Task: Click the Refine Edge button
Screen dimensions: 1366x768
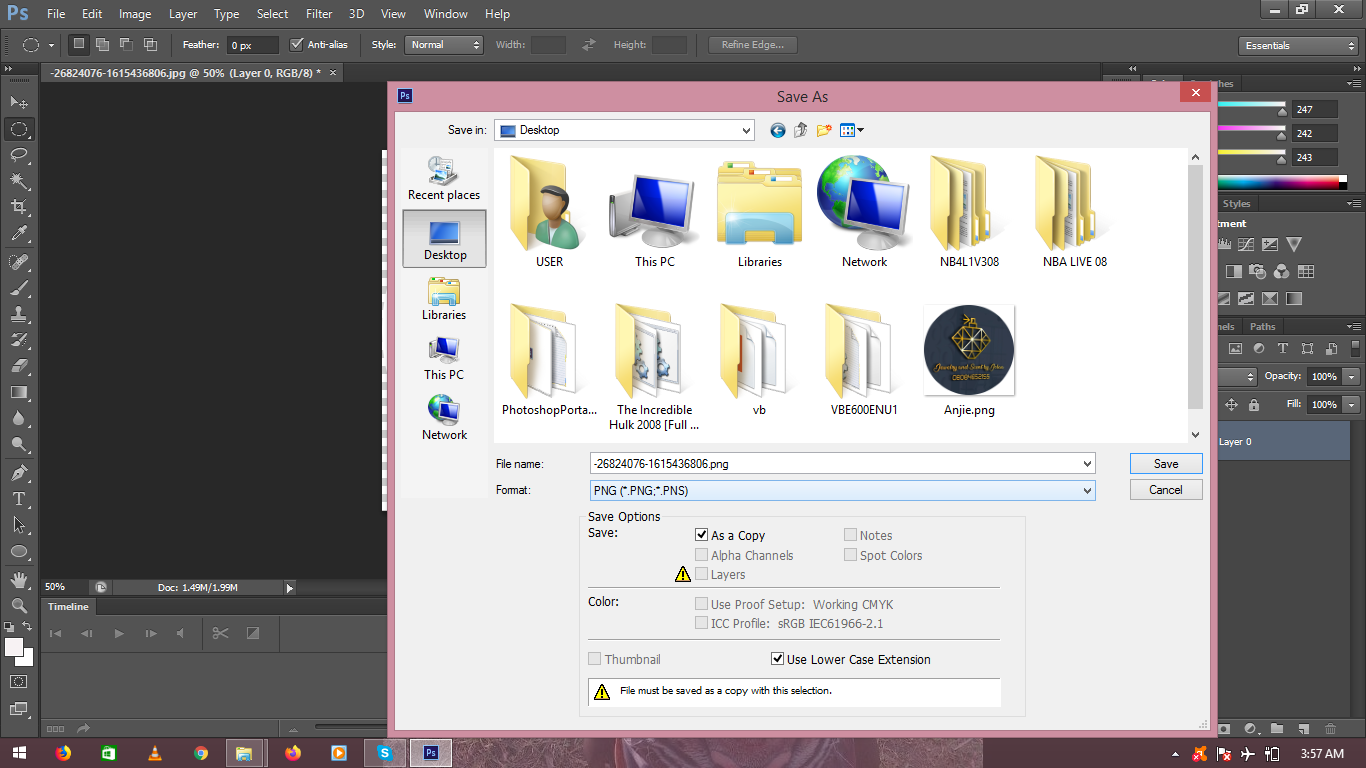Action: point(753,45)
